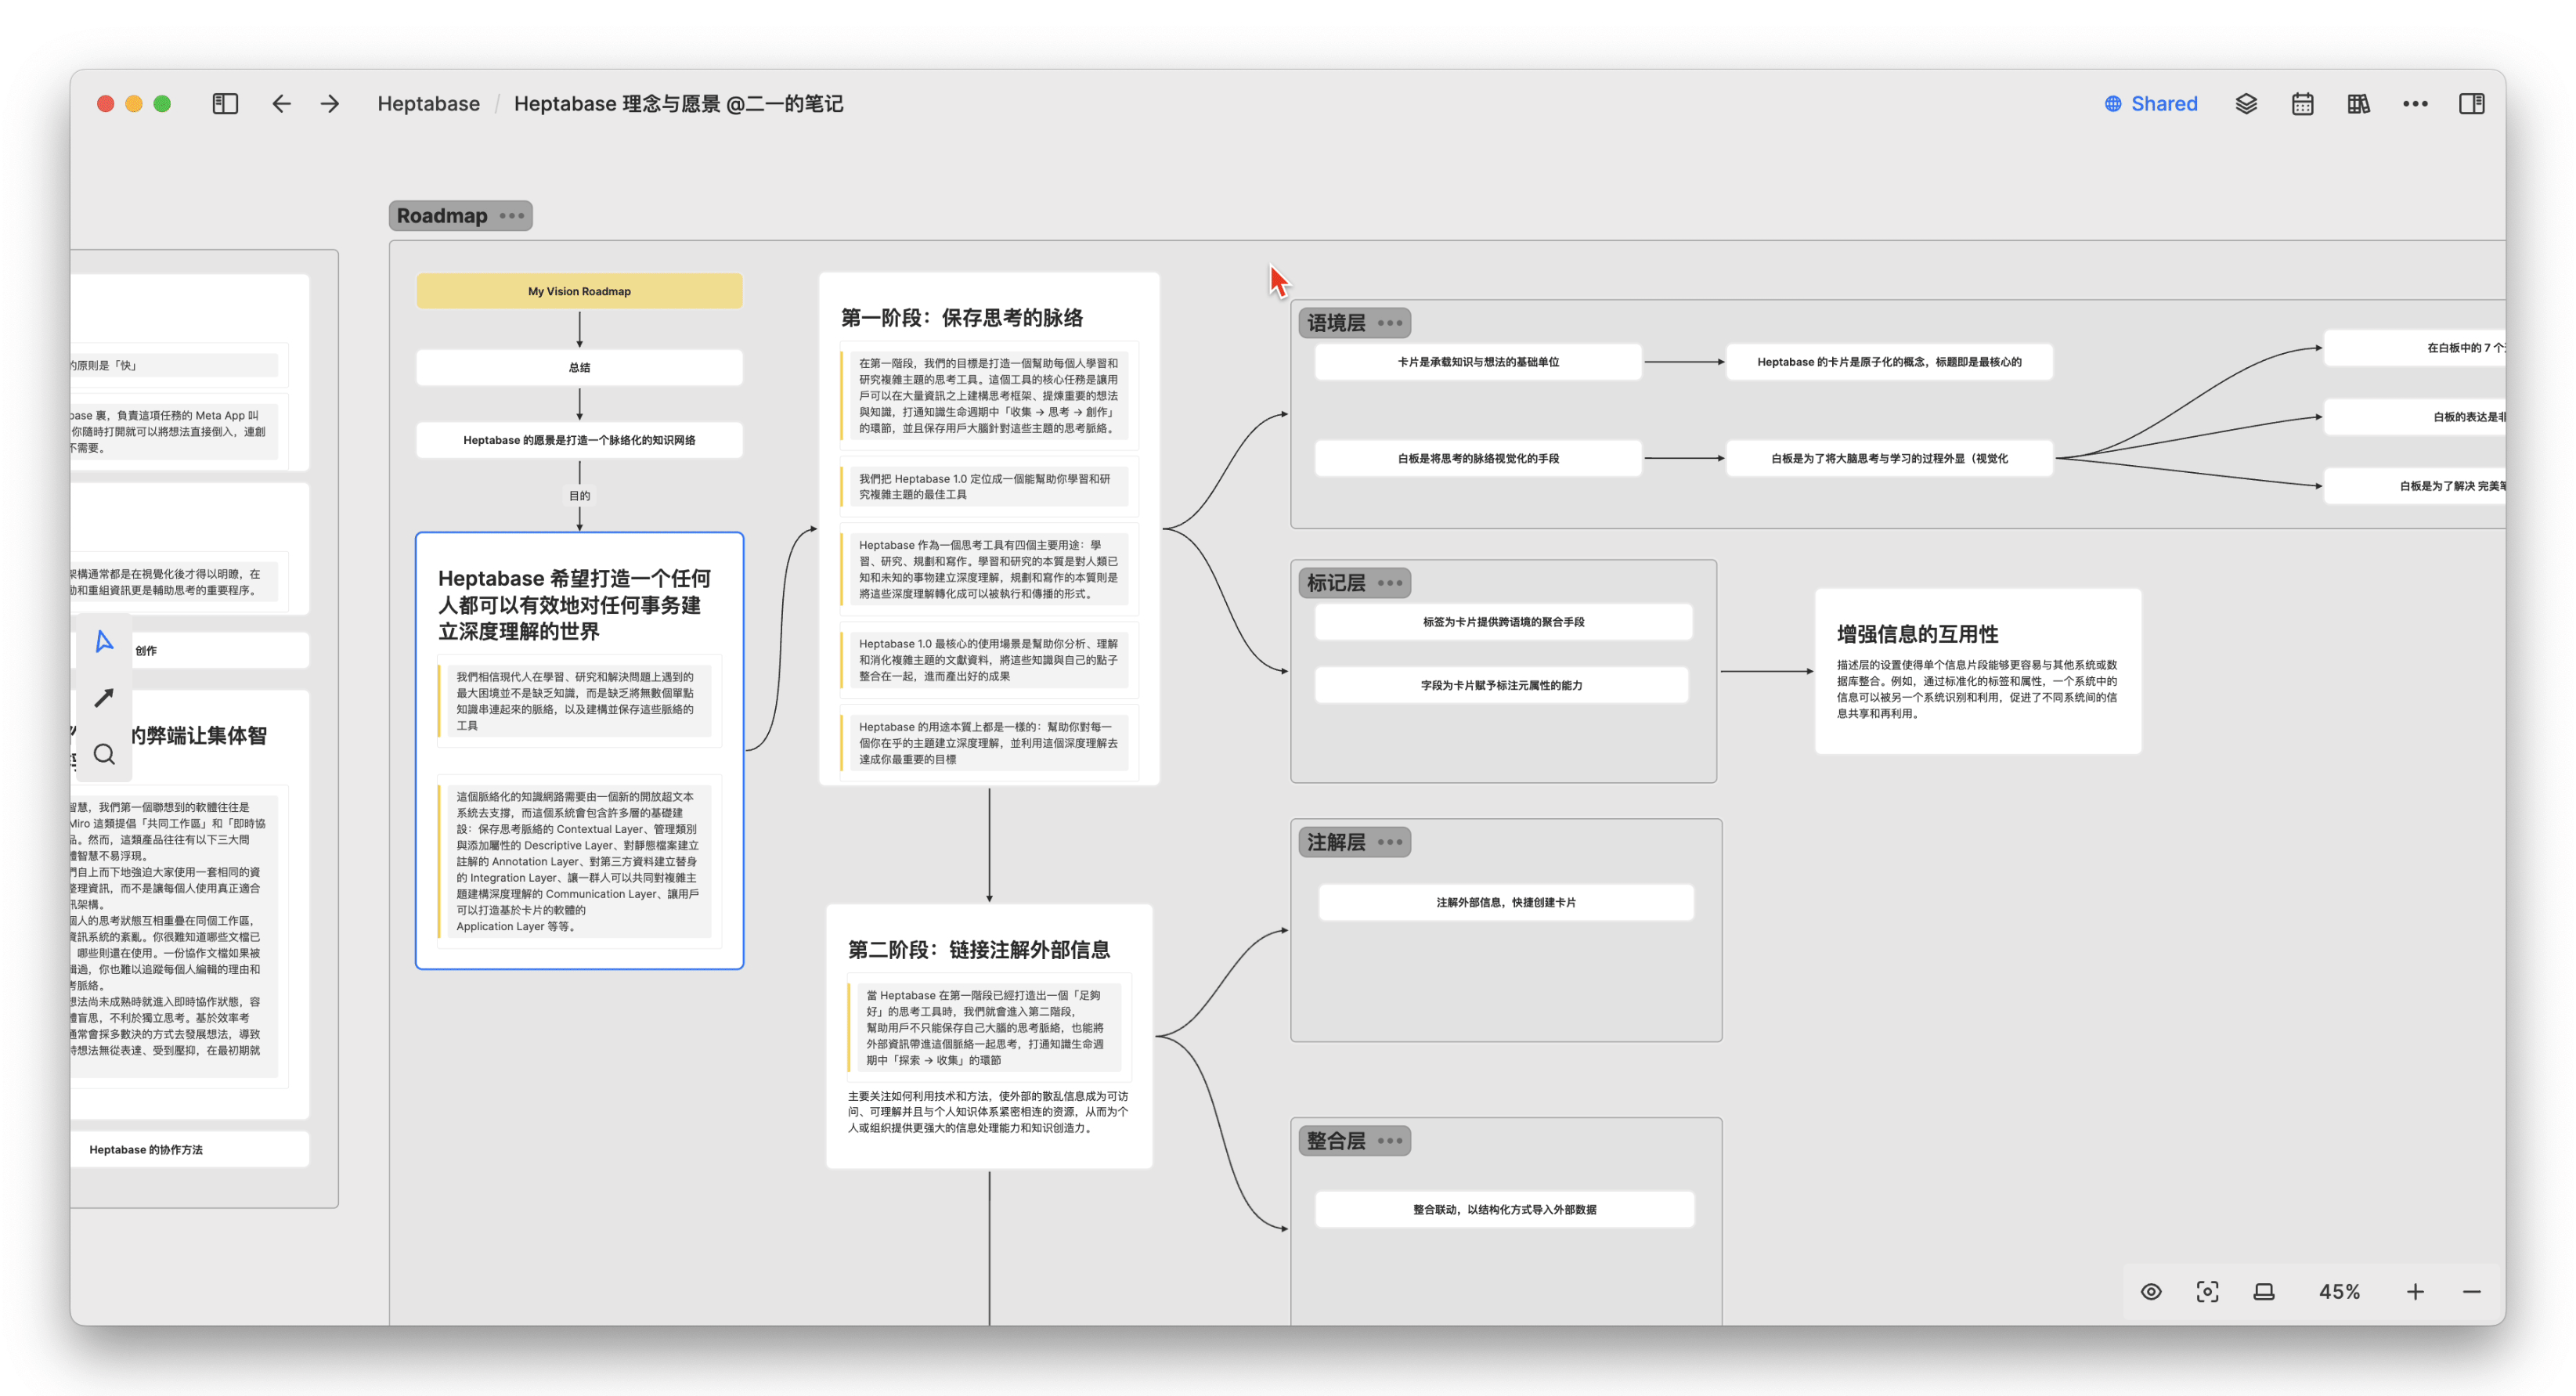Open the Roadmap section options dots

(512, 216)
